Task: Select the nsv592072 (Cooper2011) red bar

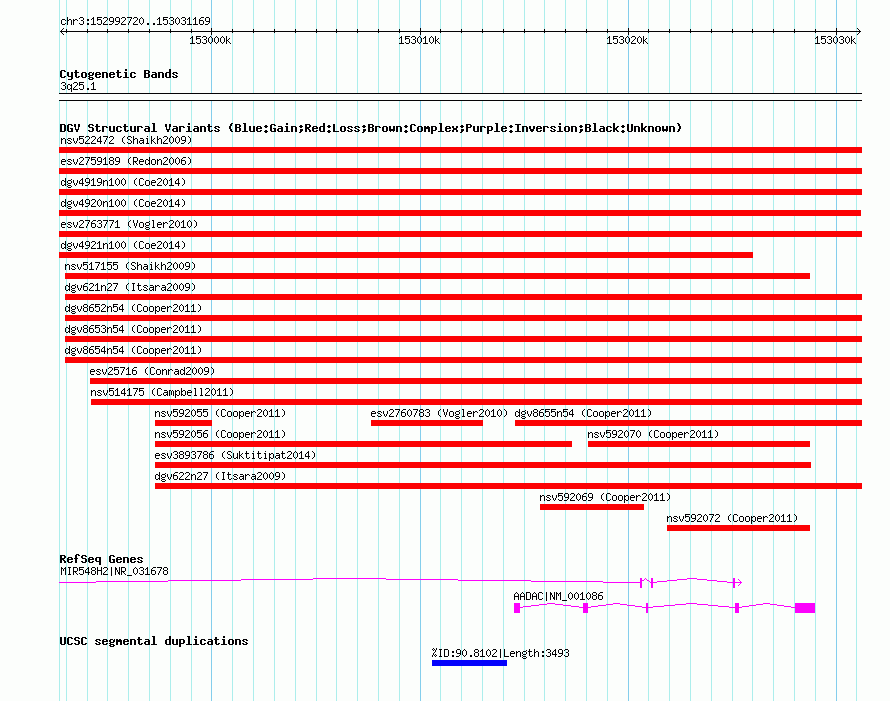Action: click(738, 528)
